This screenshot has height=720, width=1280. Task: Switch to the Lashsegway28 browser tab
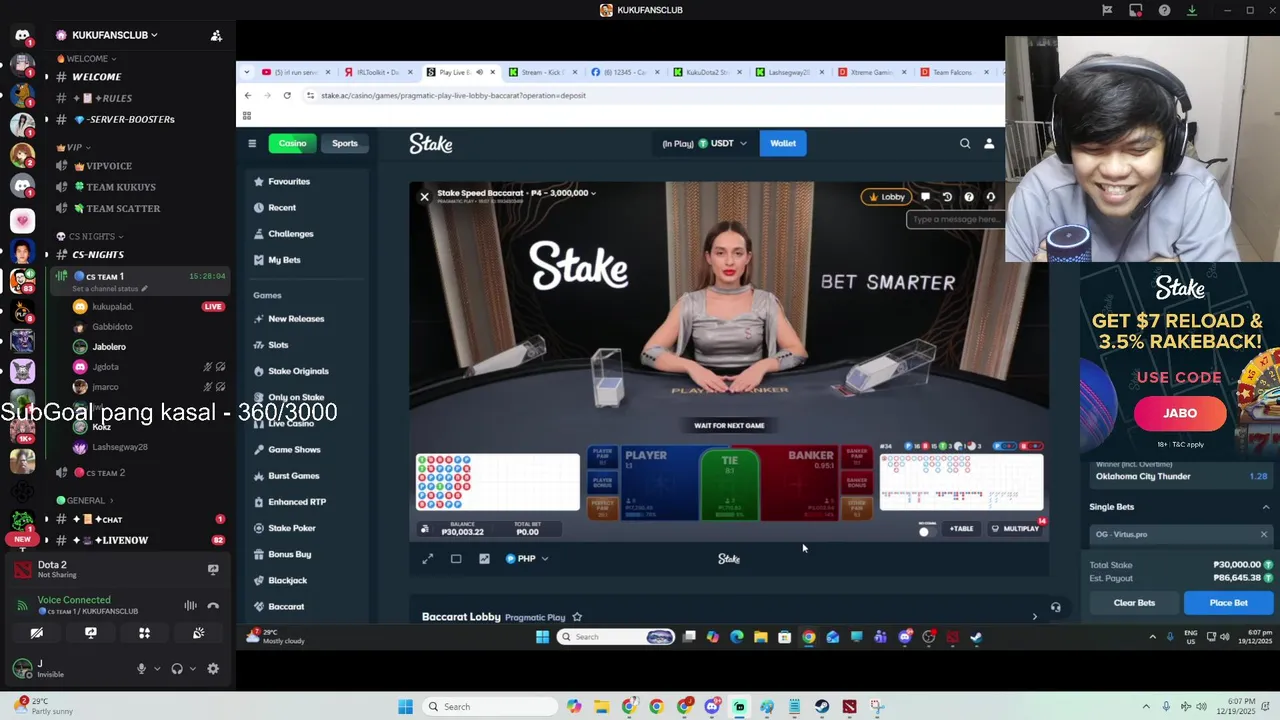[x=788, y=72]
